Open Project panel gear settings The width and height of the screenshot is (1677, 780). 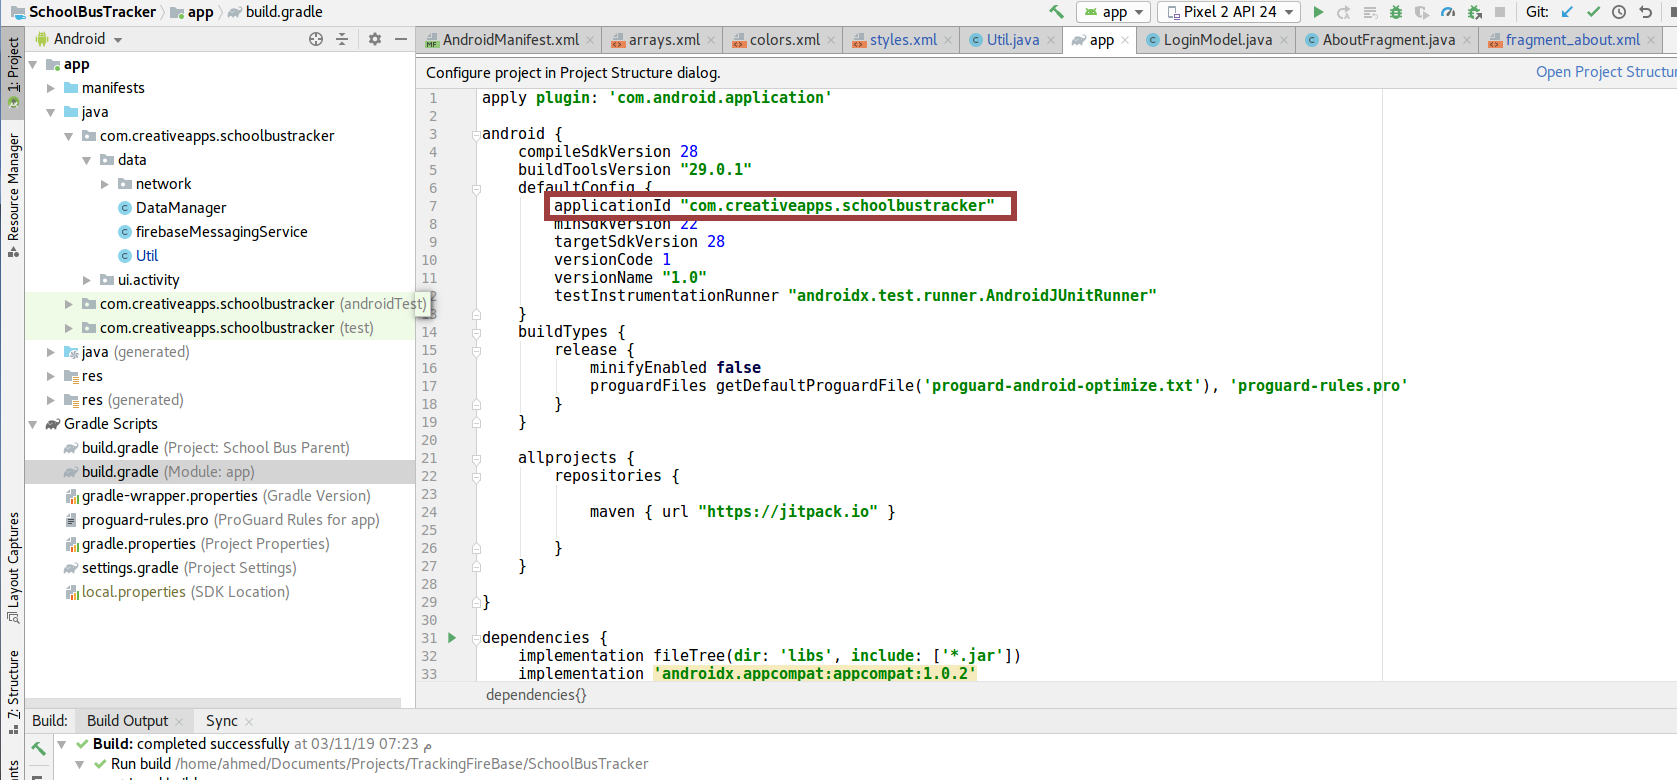tap(375, 39)
